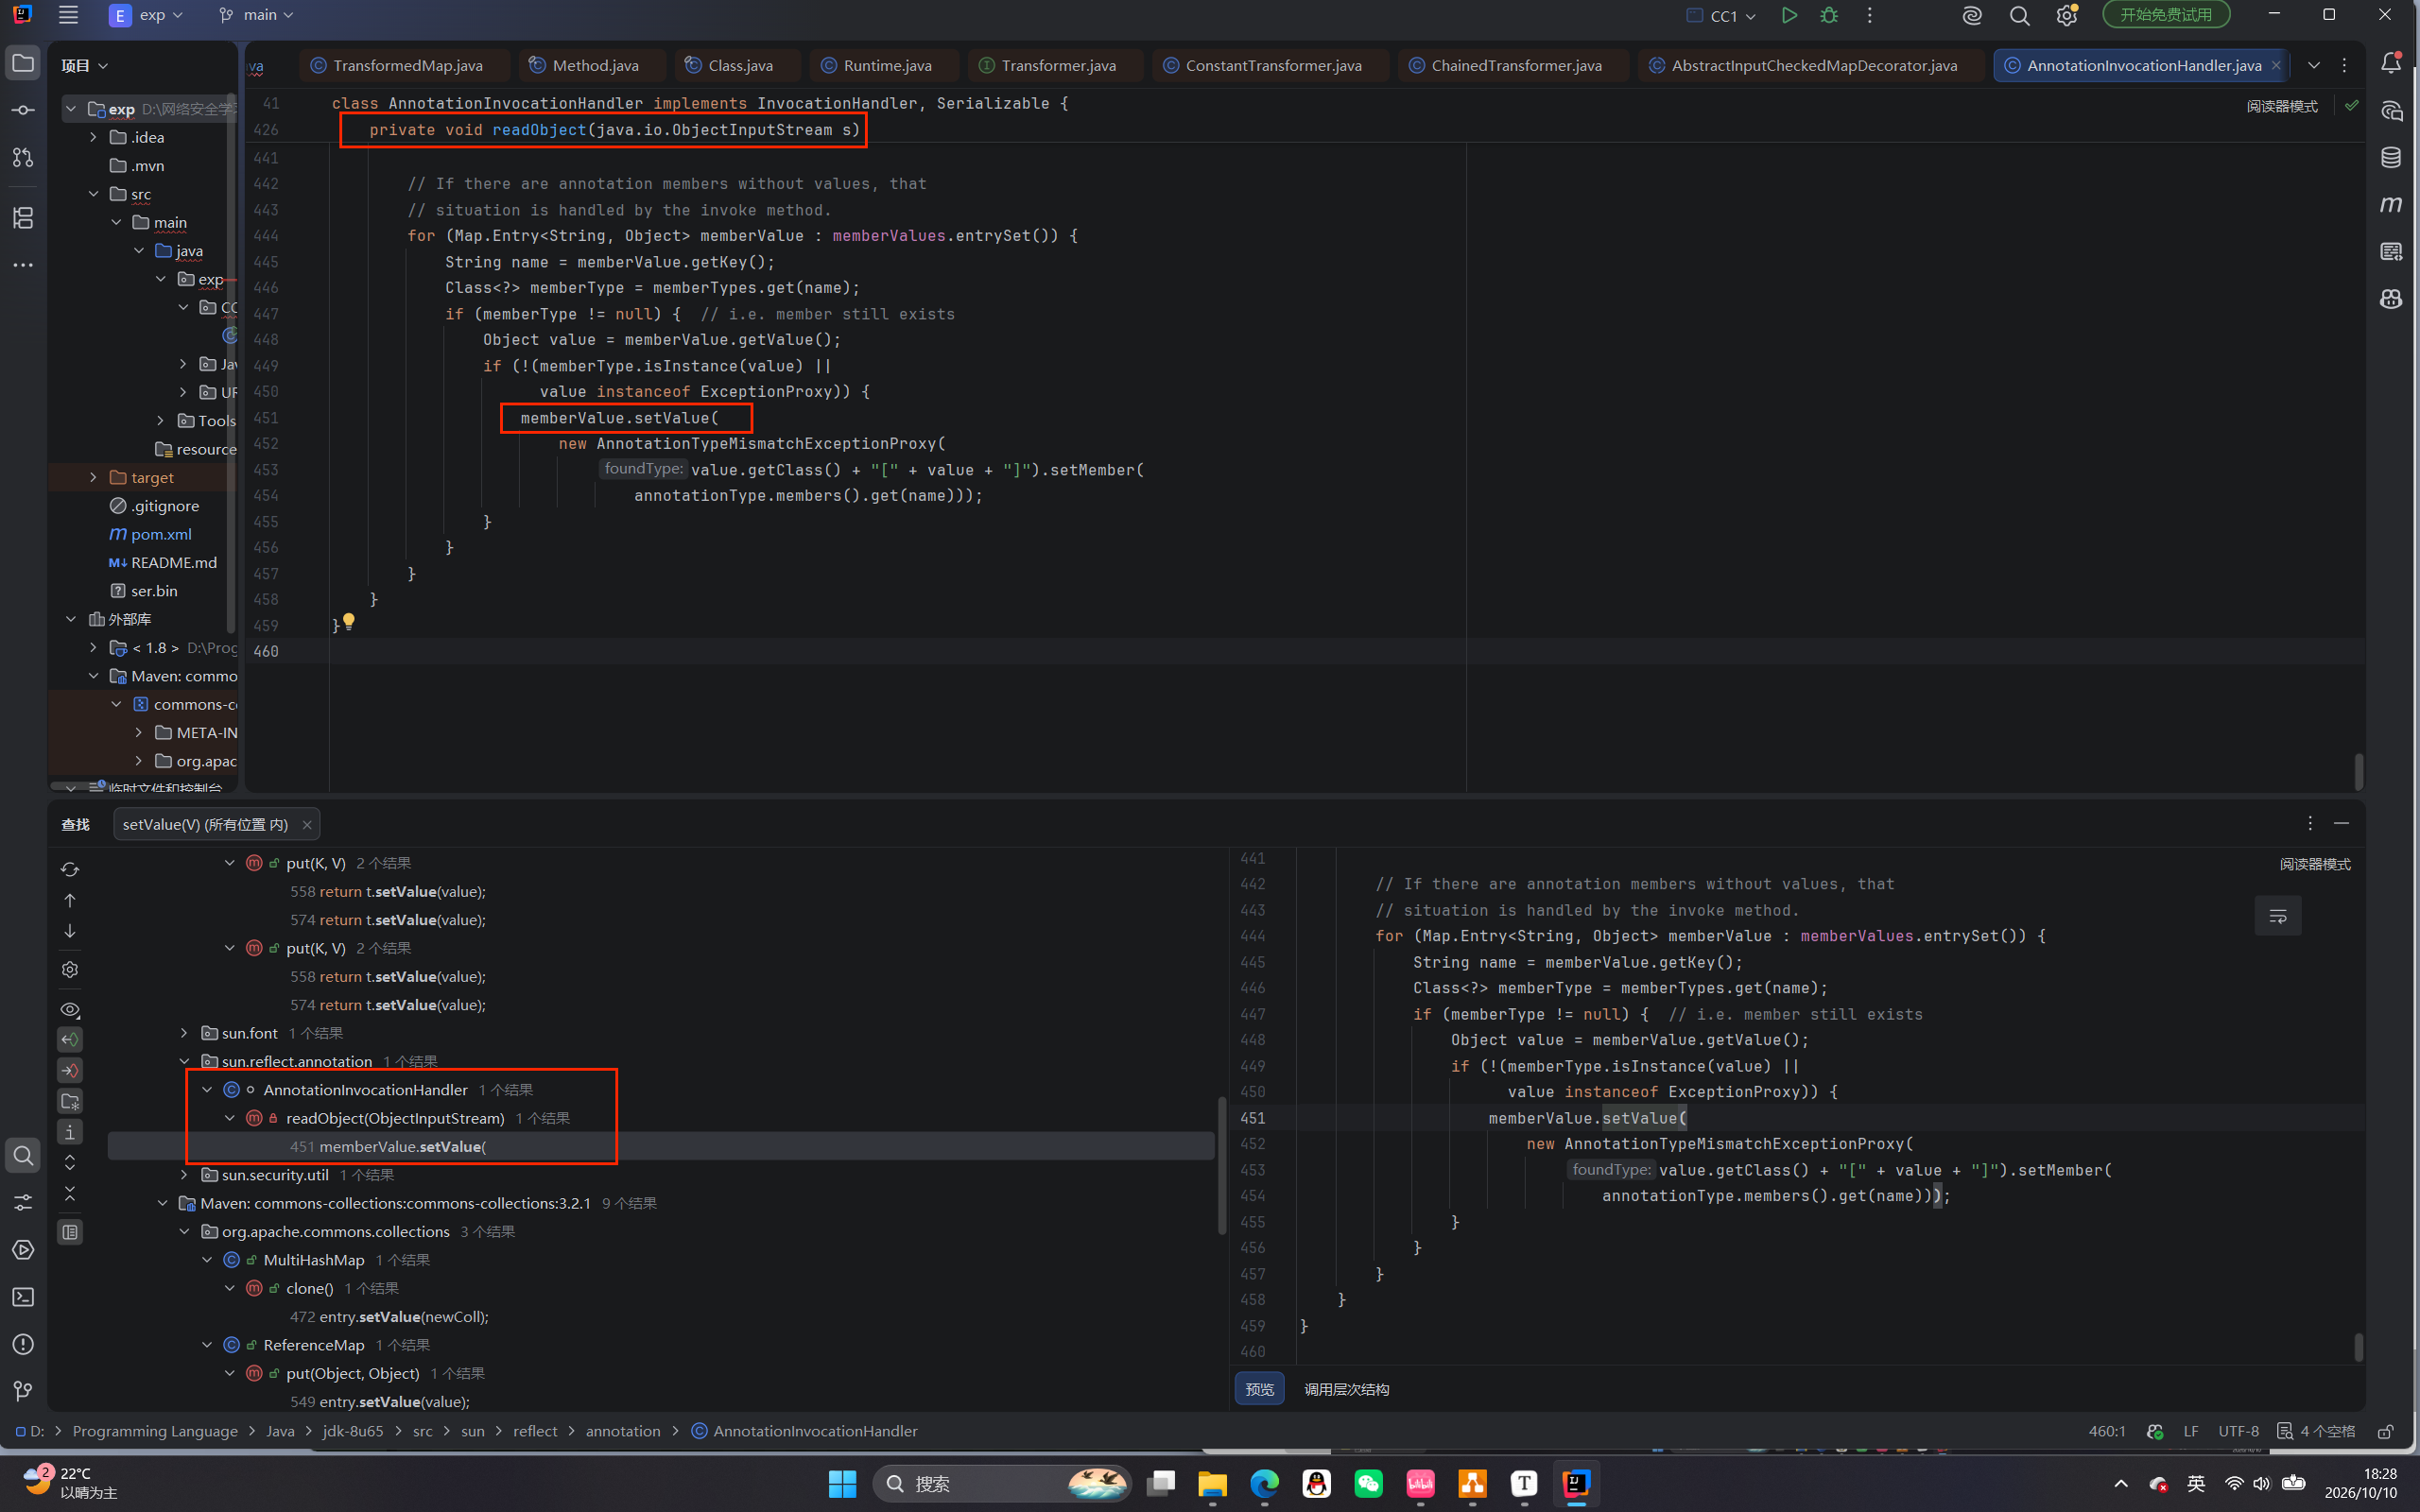Viewport: 2420px width, 1512px height.
Task: Click the 开始免费试用 button
Action: pyautogui.click(x=2166, y=15)
